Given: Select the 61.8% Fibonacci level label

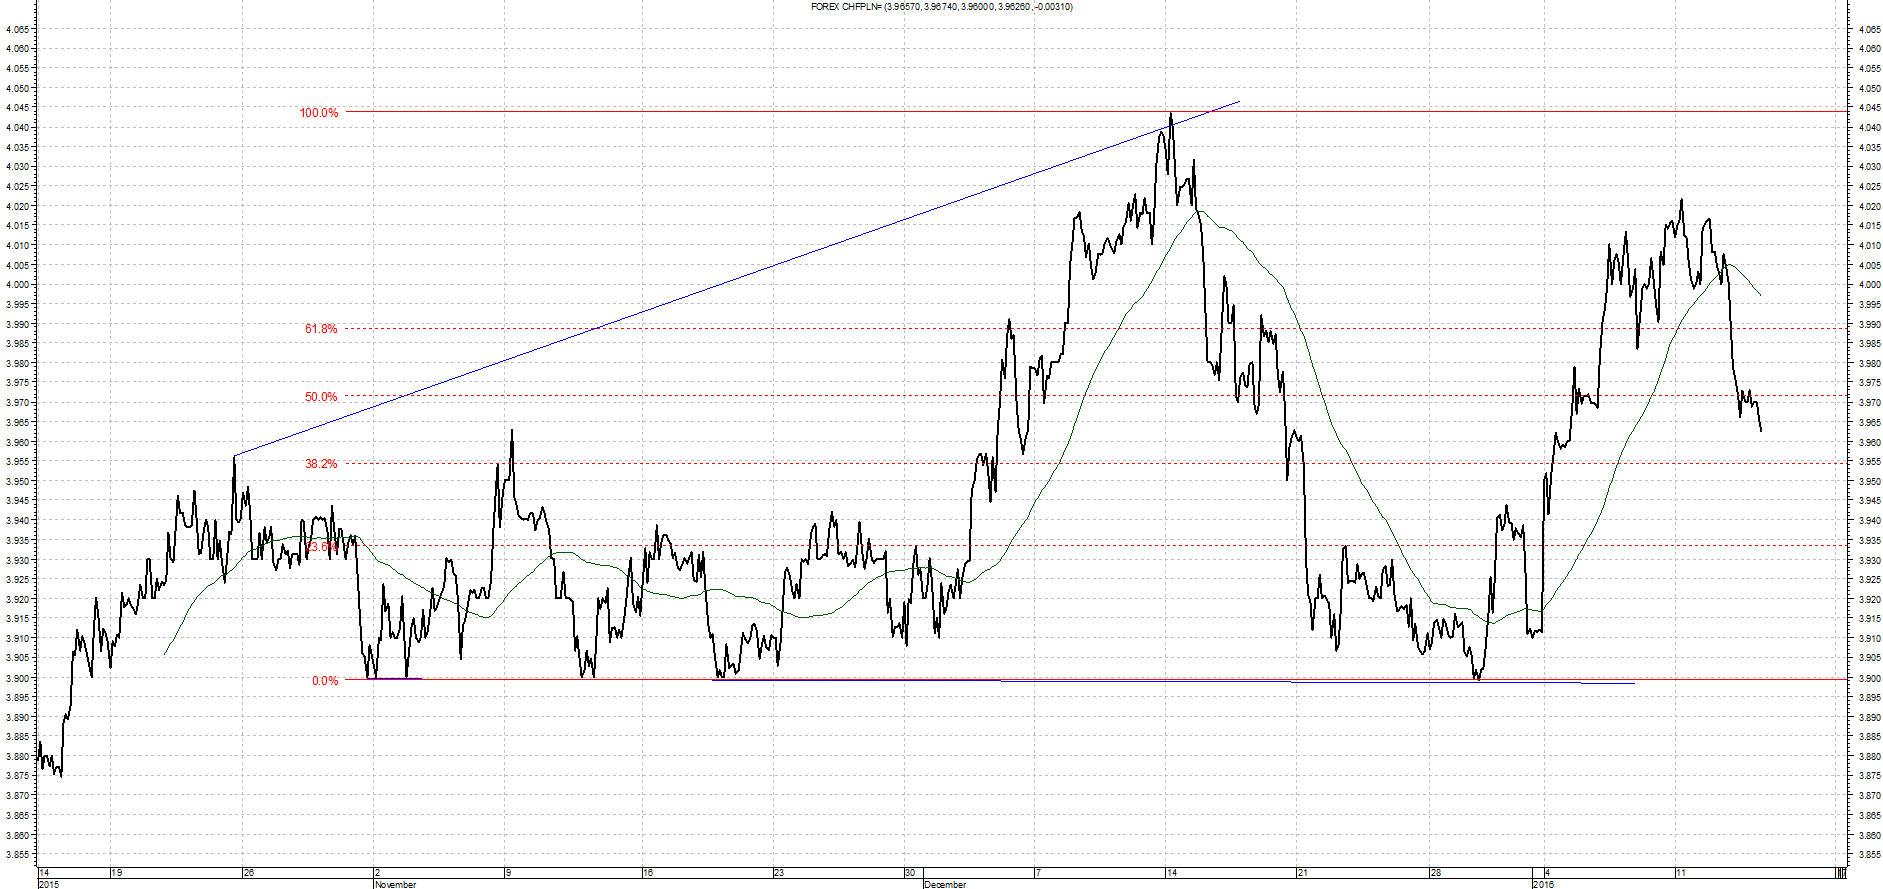Looking at the screenshot, I should coord(321,329).
